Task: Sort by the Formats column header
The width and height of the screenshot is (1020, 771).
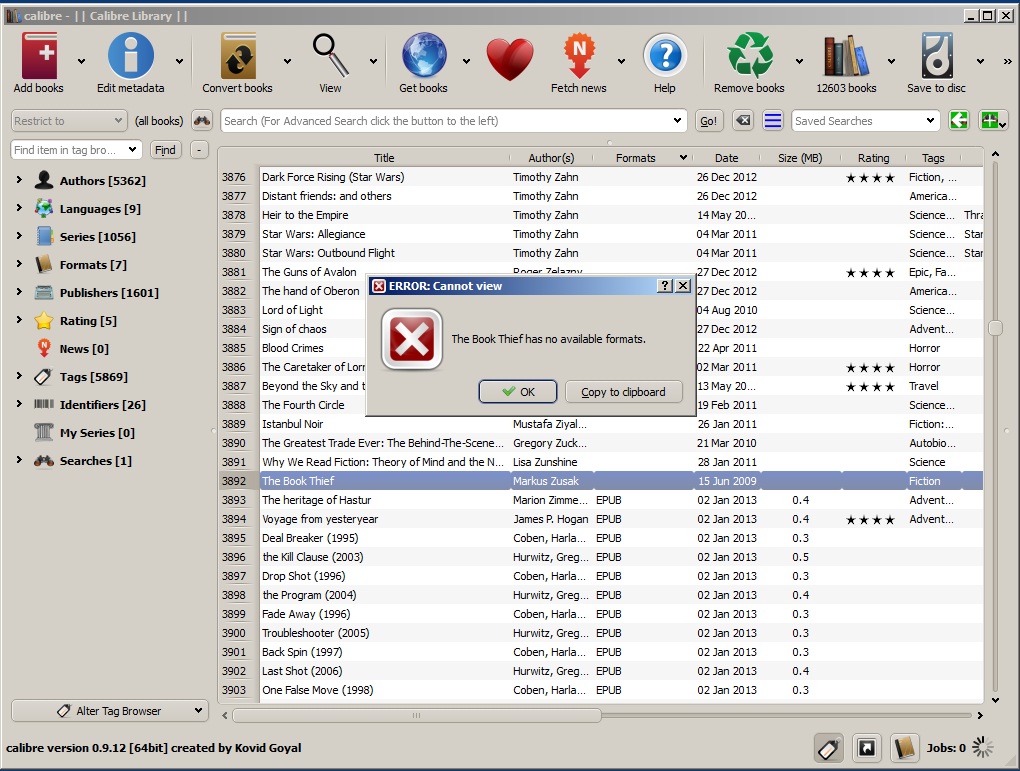Action: coord(636,157)
